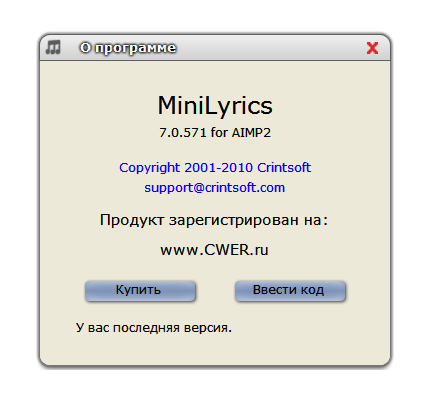Click the У вас последняя версия status text
Viewport: 438px width, 415px height.
[154, 328]
